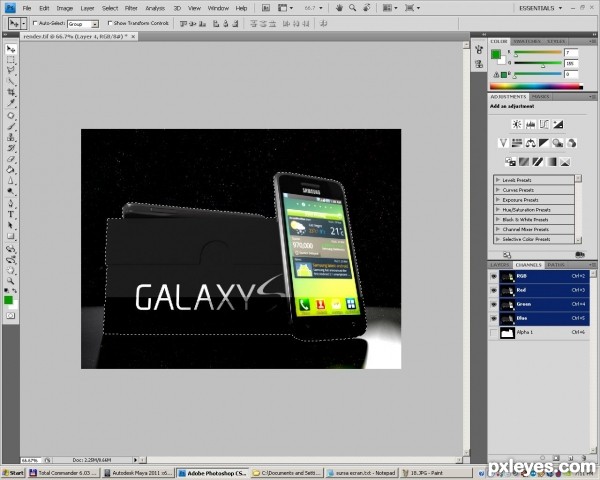This screenshot has width=600, height=480.
Task: Open Total Commander from taskbar
Action: pyautogui.click(x=64, y=473)
